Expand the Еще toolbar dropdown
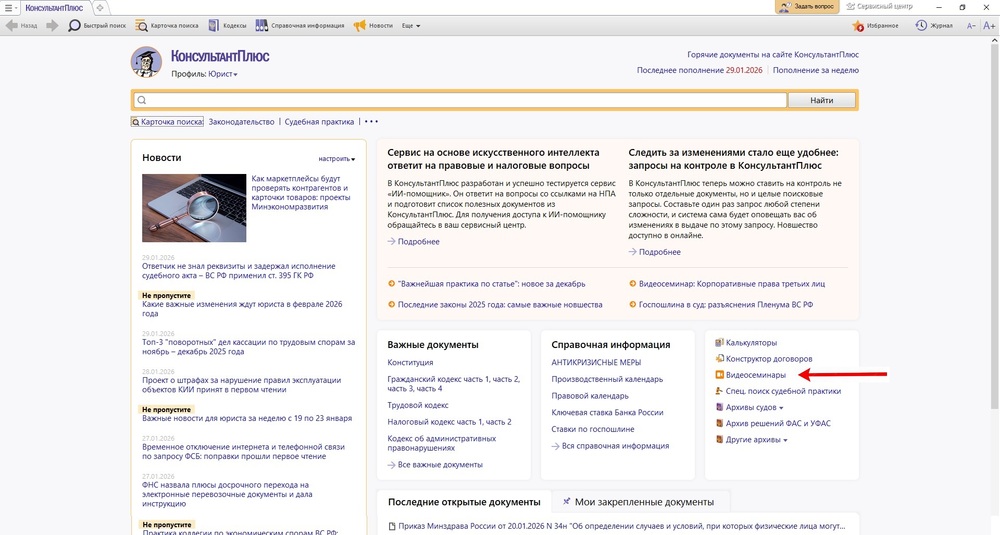1000x535 pixels. [x=411, y=25]
